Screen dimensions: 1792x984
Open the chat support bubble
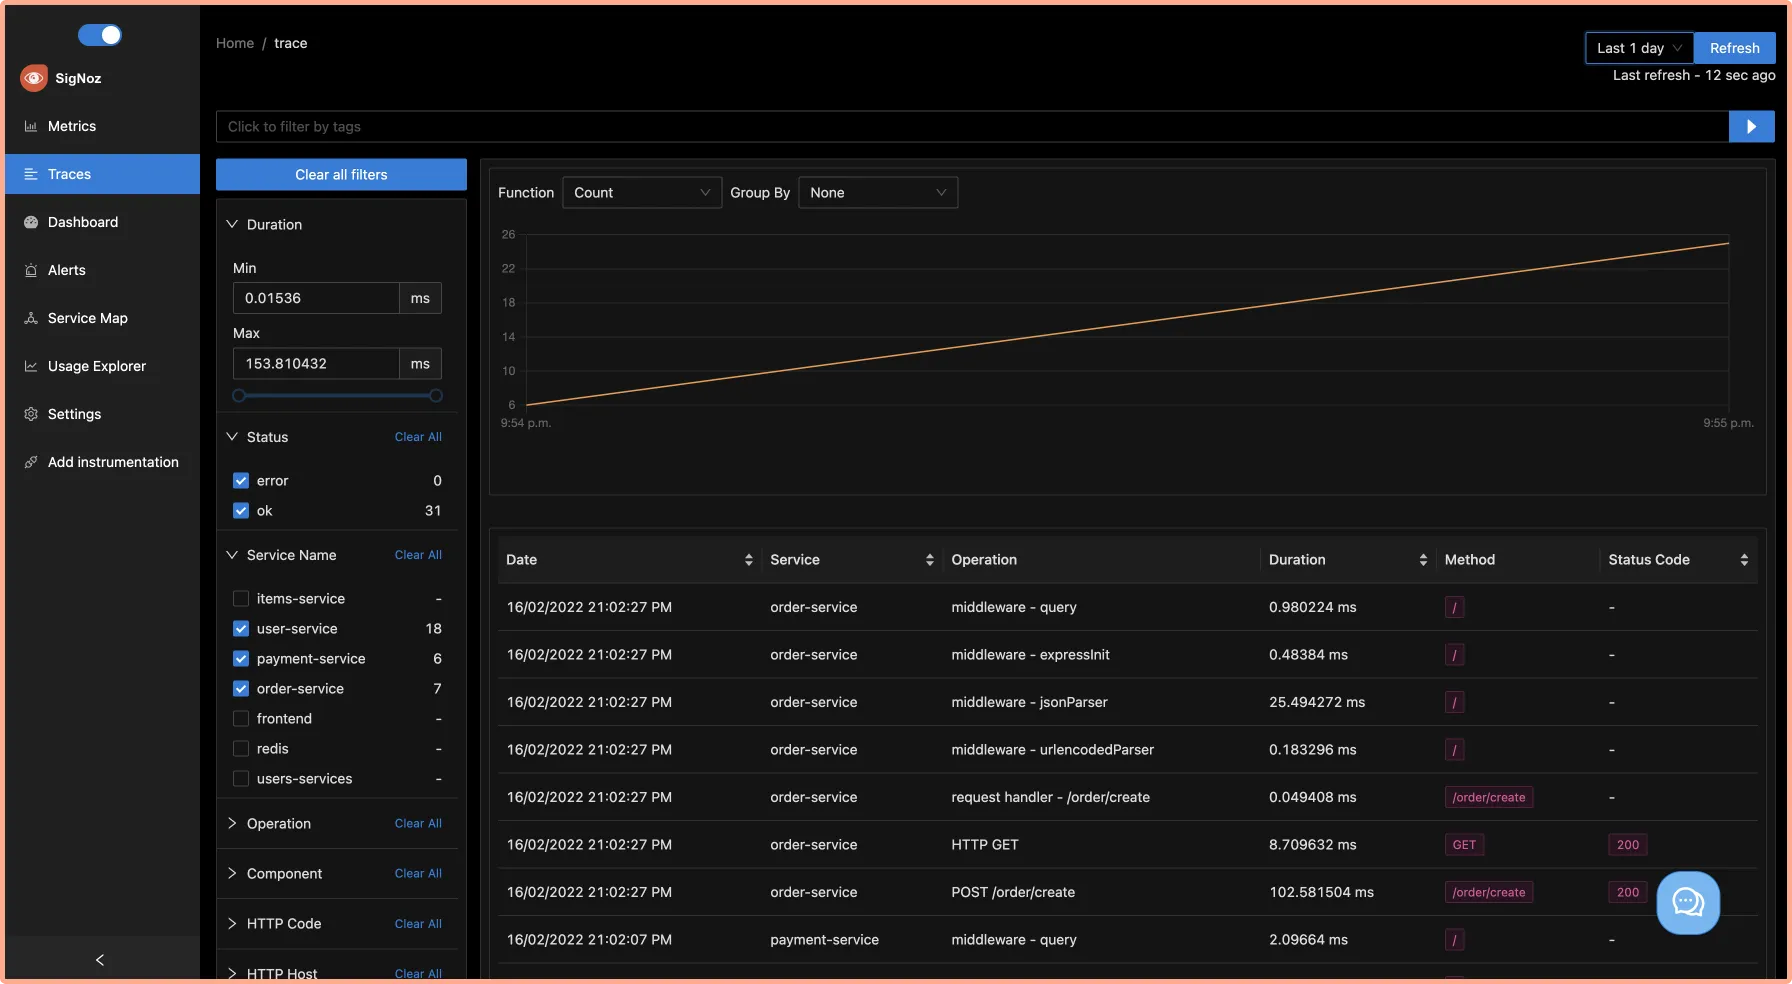pyautogui.click(x=1688, y=903)
